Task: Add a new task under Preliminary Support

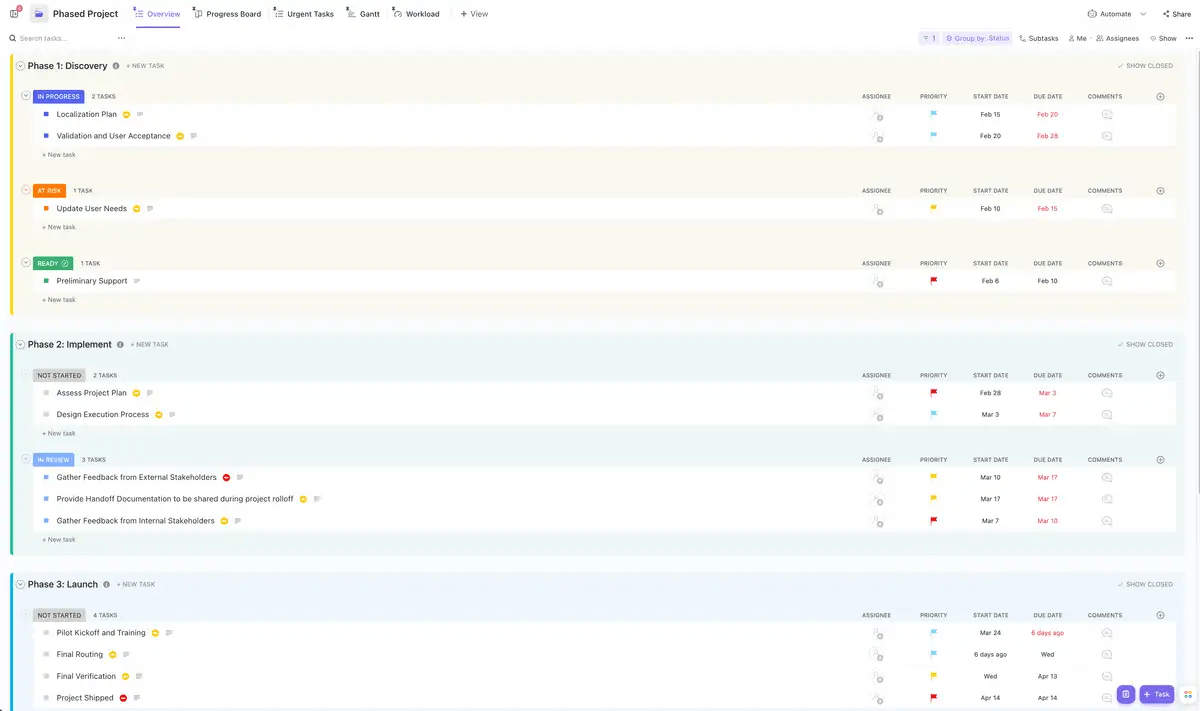Action: click(x=58, y=299)
